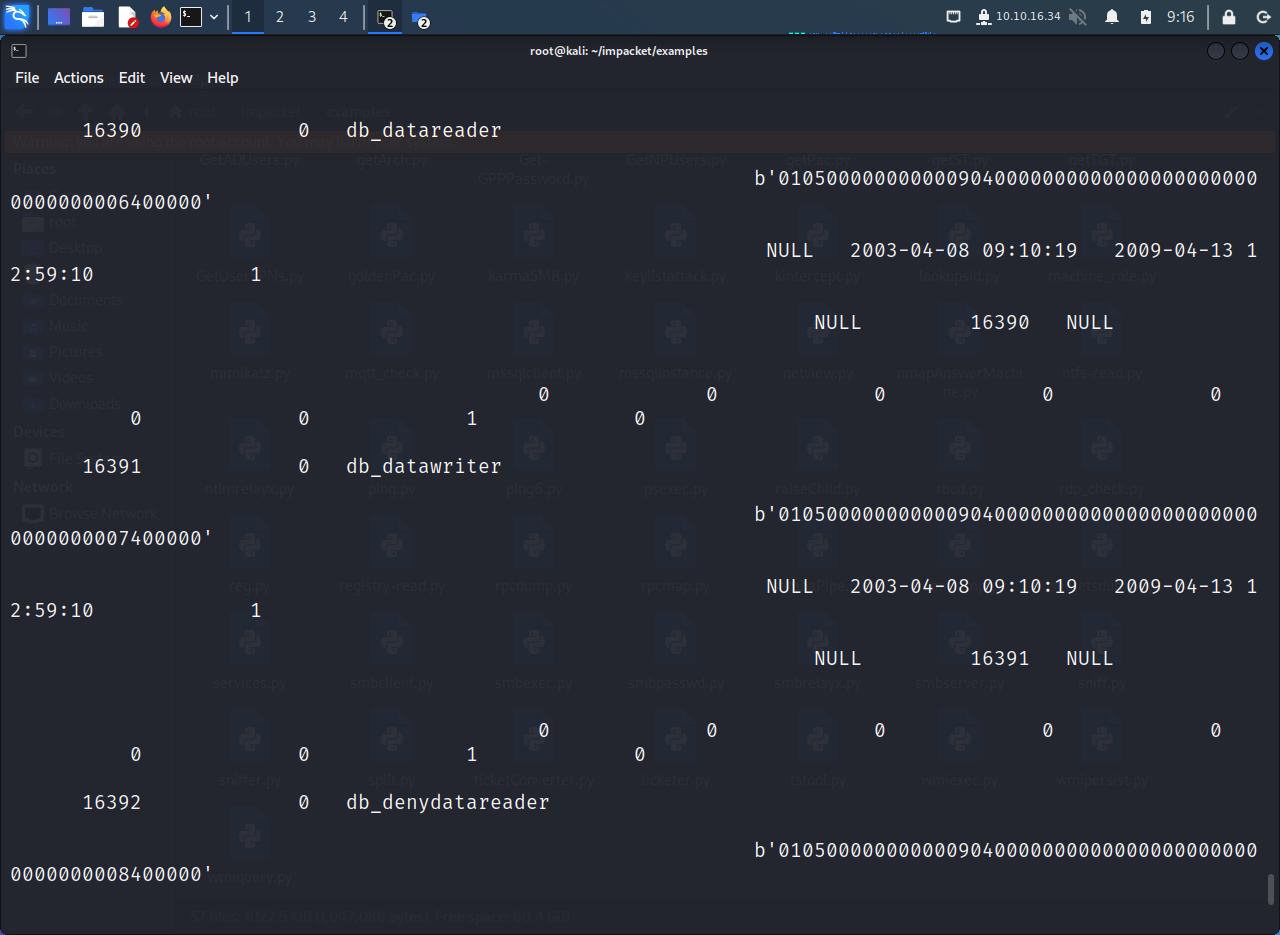Viewport: 1280px width, 935px height.
Task: Open the terminal emulator launcher
Action: point(191,17)
